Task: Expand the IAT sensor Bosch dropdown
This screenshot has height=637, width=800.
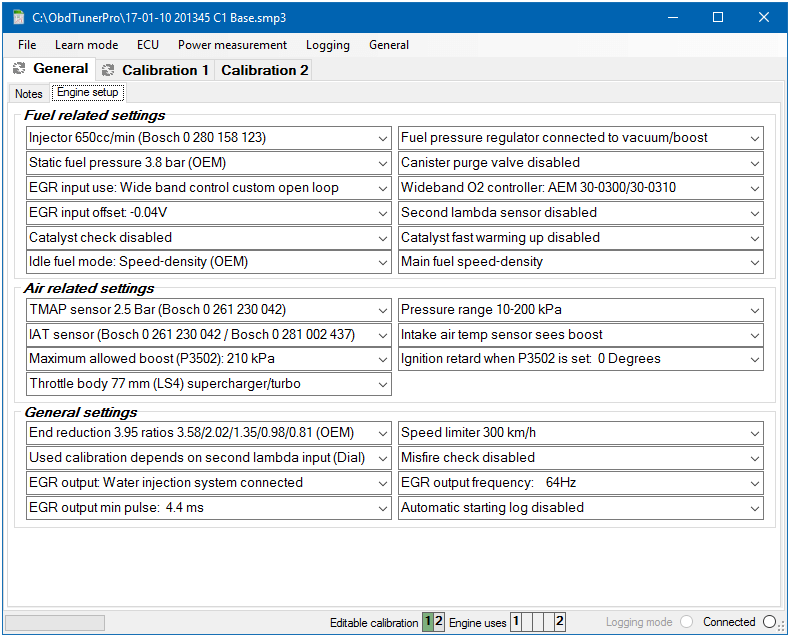Action: (209, 335)
